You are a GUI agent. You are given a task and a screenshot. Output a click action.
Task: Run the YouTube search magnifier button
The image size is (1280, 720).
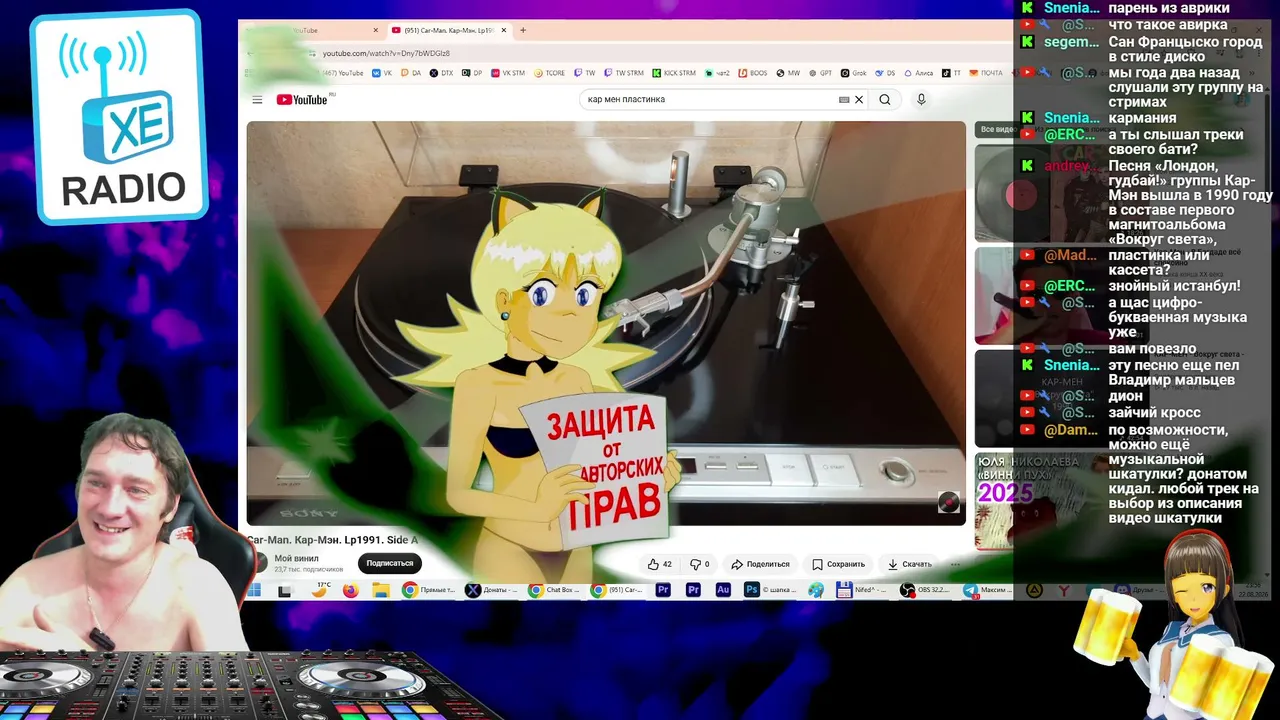885,100
